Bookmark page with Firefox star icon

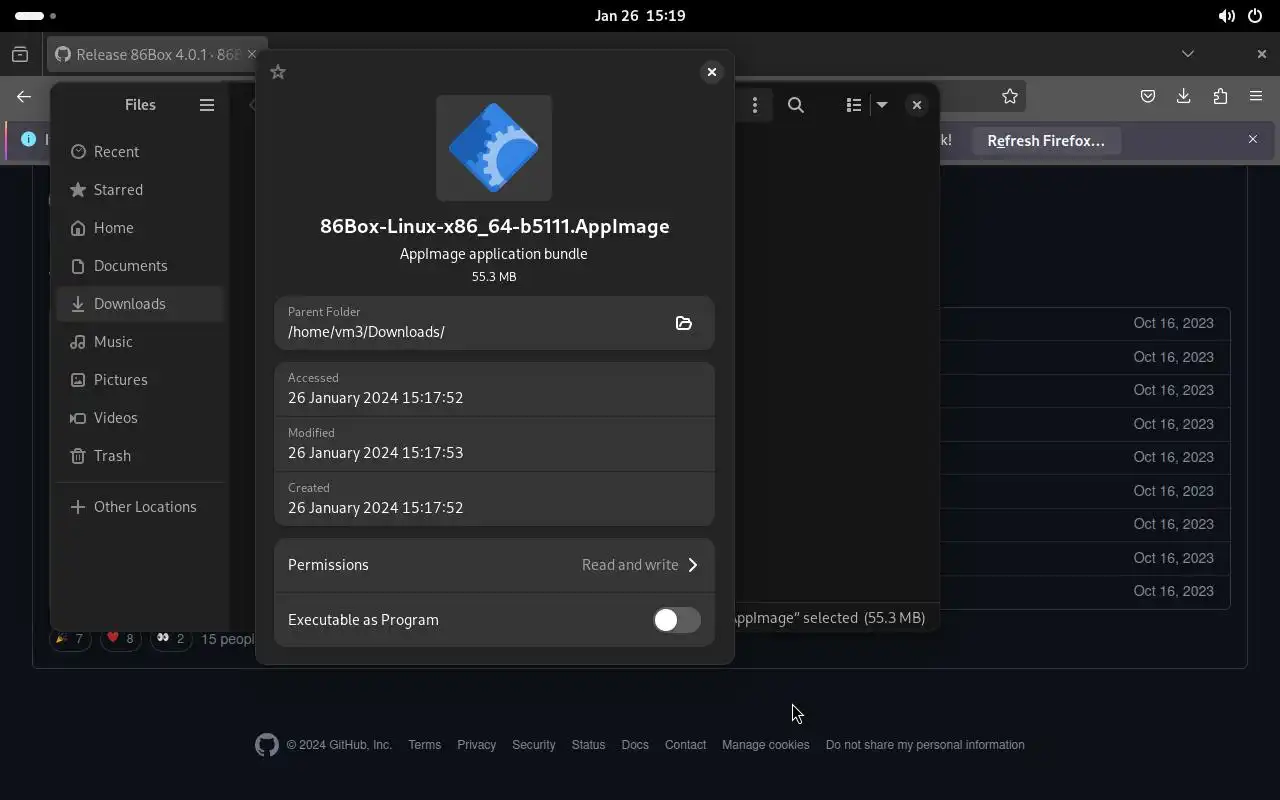(x=1010, y=97)
